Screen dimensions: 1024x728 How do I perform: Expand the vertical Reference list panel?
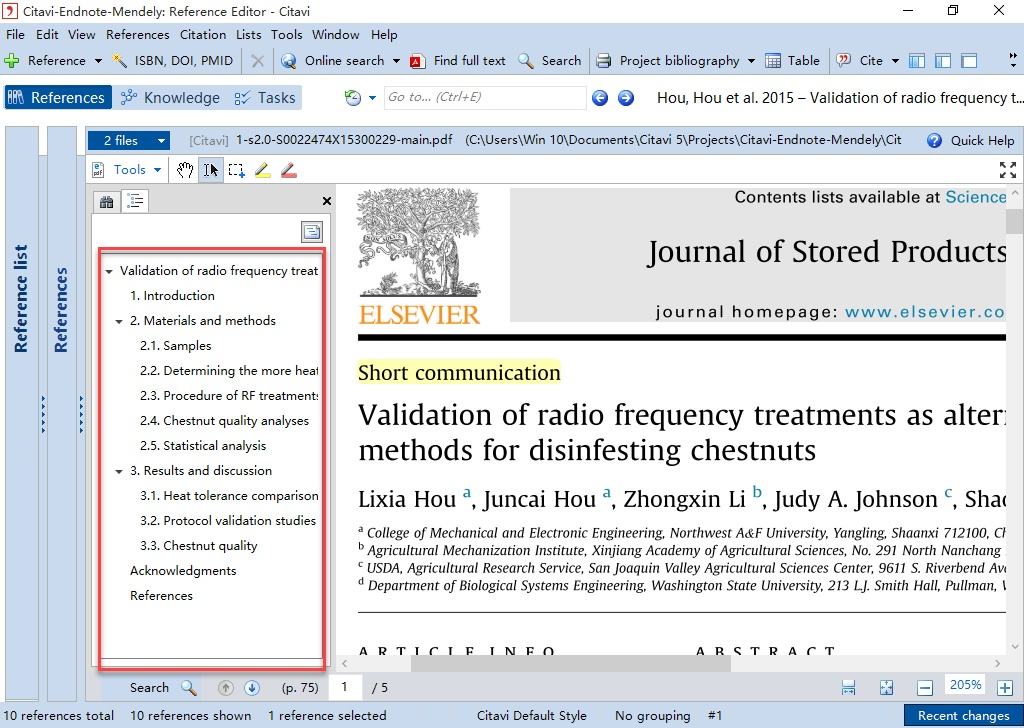pos(22,298)
